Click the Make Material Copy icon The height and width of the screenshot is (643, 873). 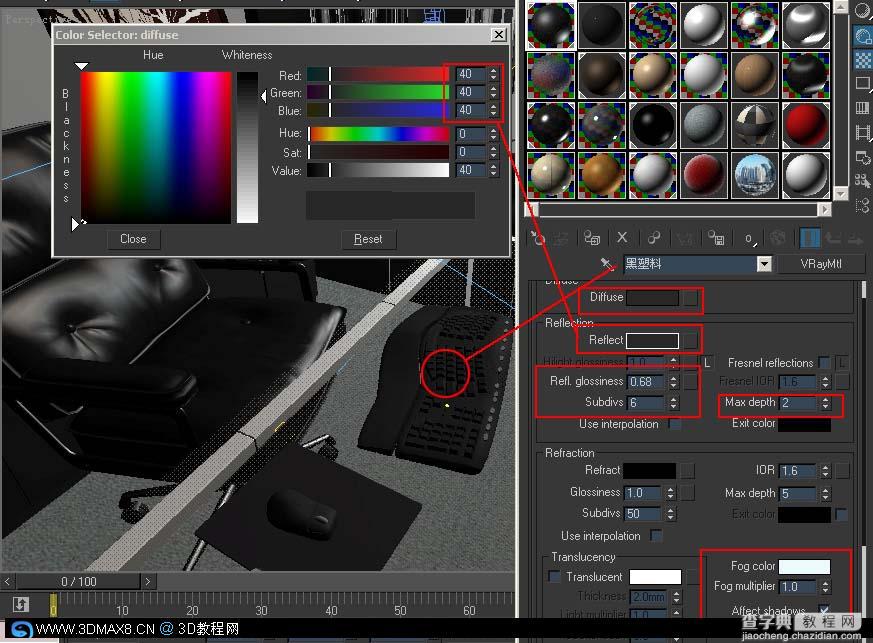click(653, 238)
